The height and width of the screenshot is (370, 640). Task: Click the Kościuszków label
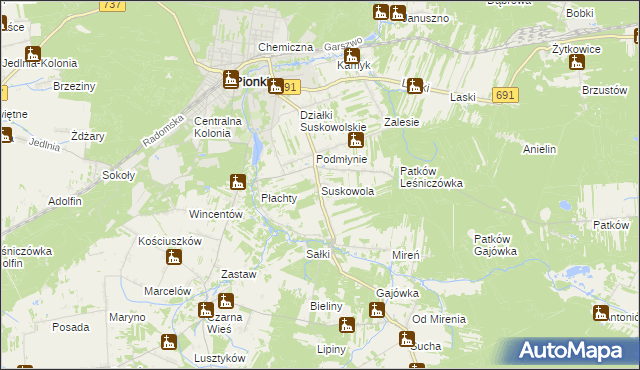coord(170,241)
